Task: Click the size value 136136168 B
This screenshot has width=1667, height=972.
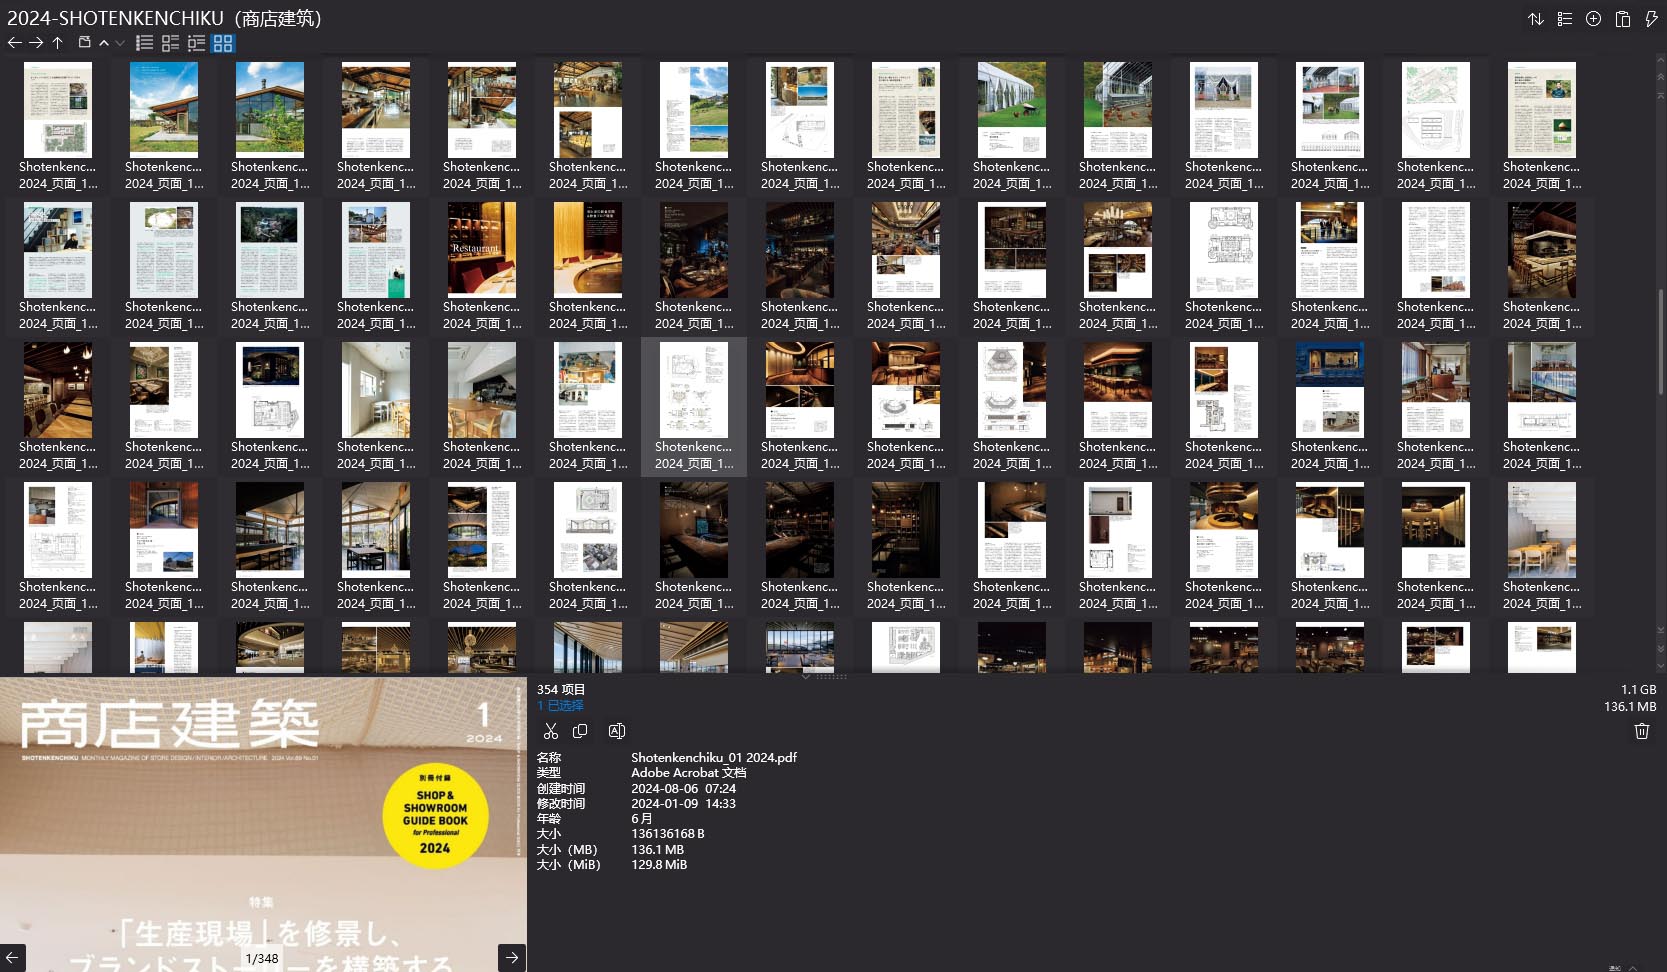Action: (x=668, y=833)
